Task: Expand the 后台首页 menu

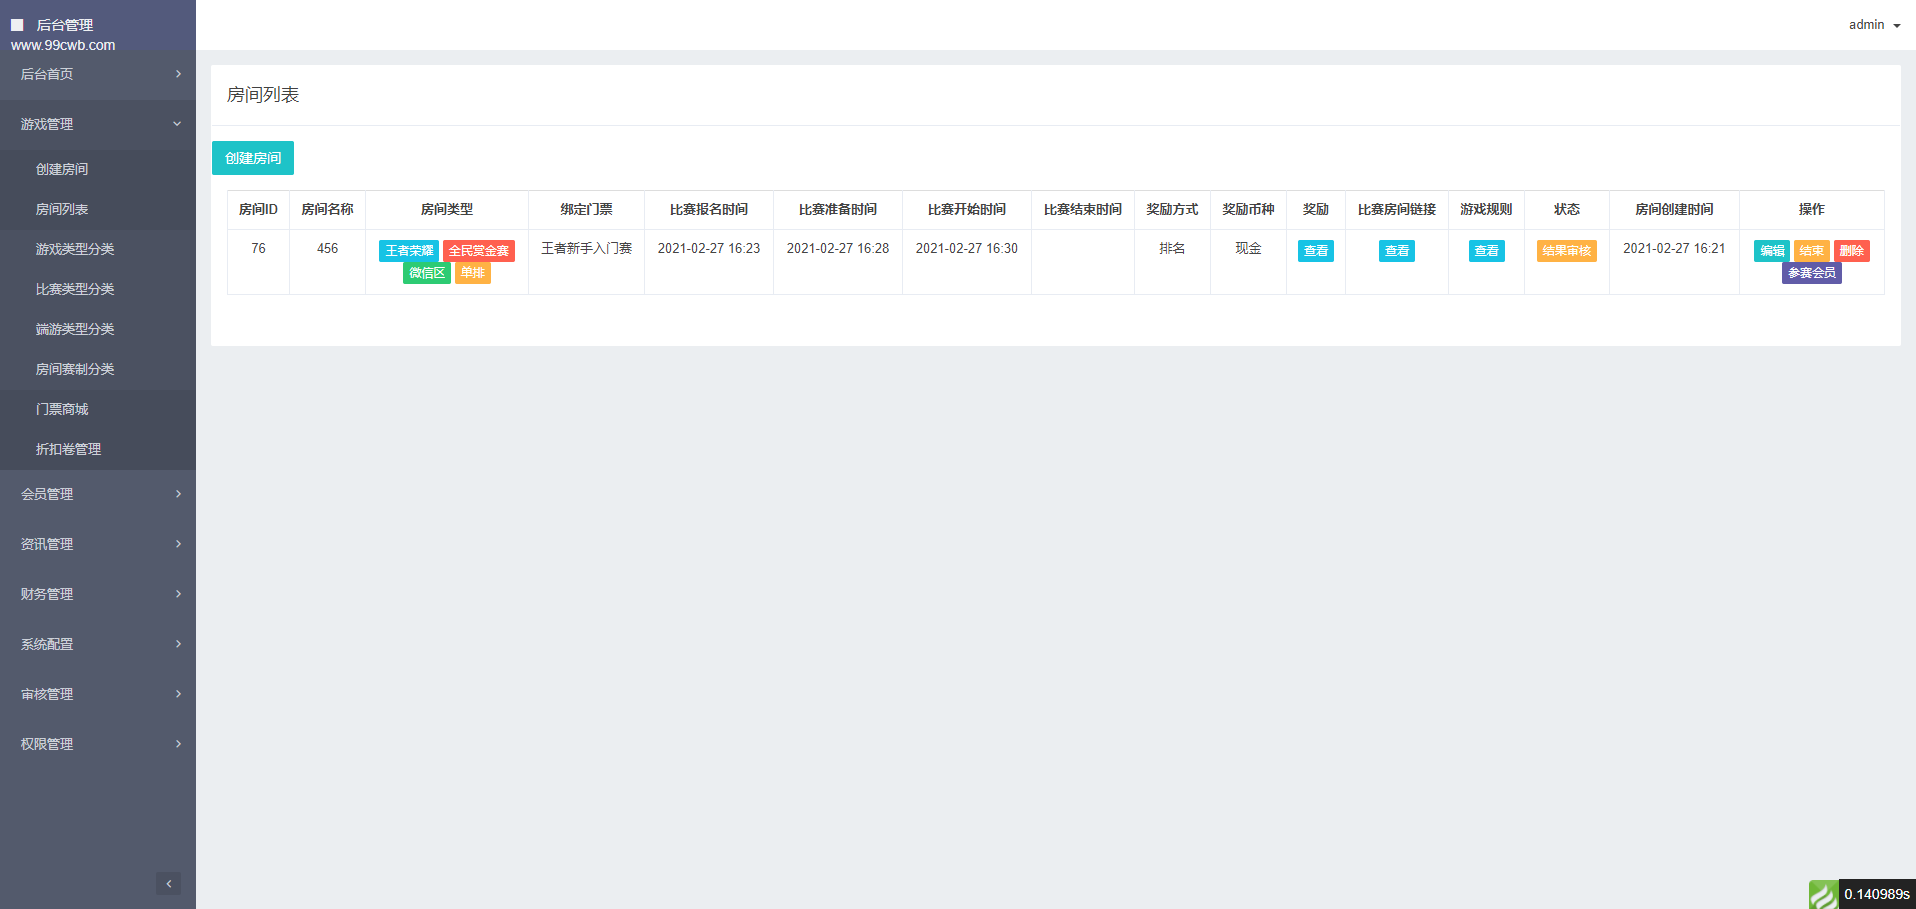Action: (x=98, y=74)
